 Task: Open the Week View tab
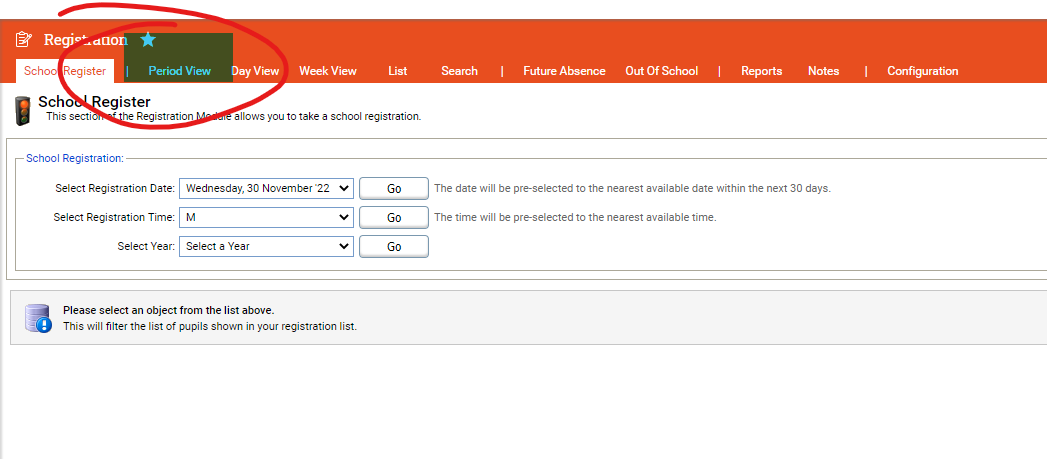(328, 71)
